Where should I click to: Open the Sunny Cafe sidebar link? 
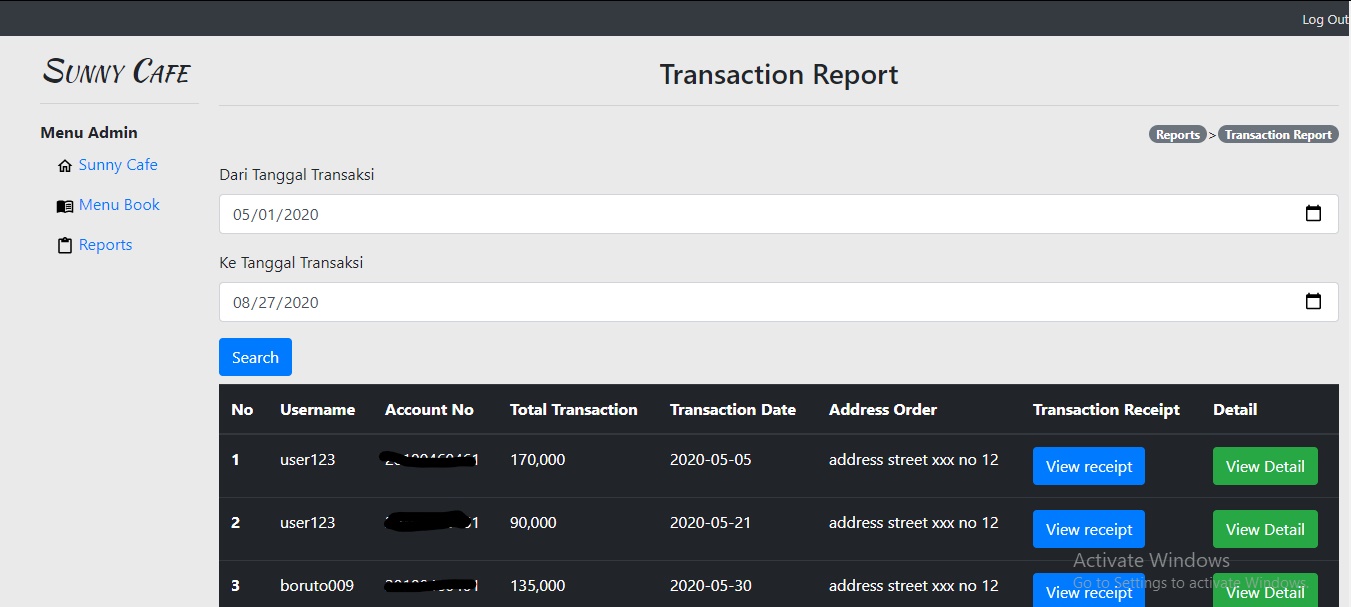[118, 165]
